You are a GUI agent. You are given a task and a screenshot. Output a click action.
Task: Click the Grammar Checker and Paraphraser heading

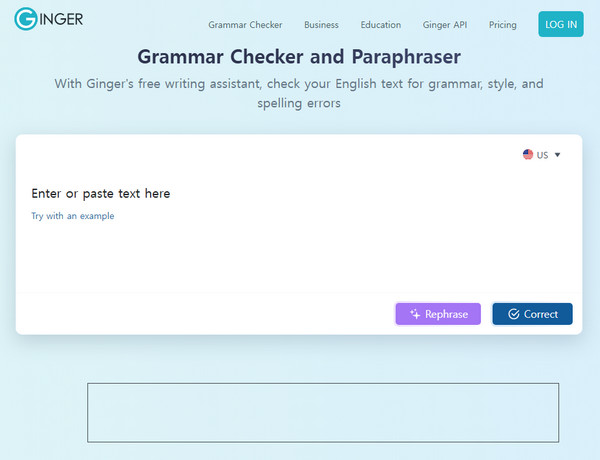[299, 57]
